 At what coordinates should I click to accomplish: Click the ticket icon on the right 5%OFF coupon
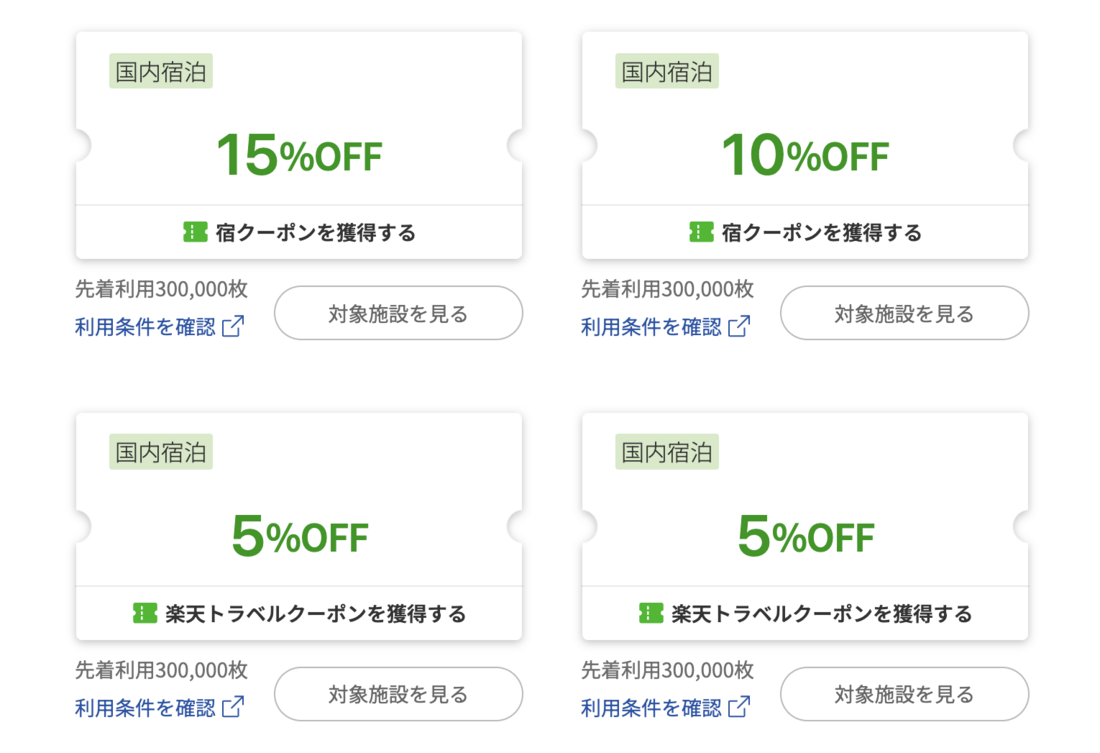(651, 613)
